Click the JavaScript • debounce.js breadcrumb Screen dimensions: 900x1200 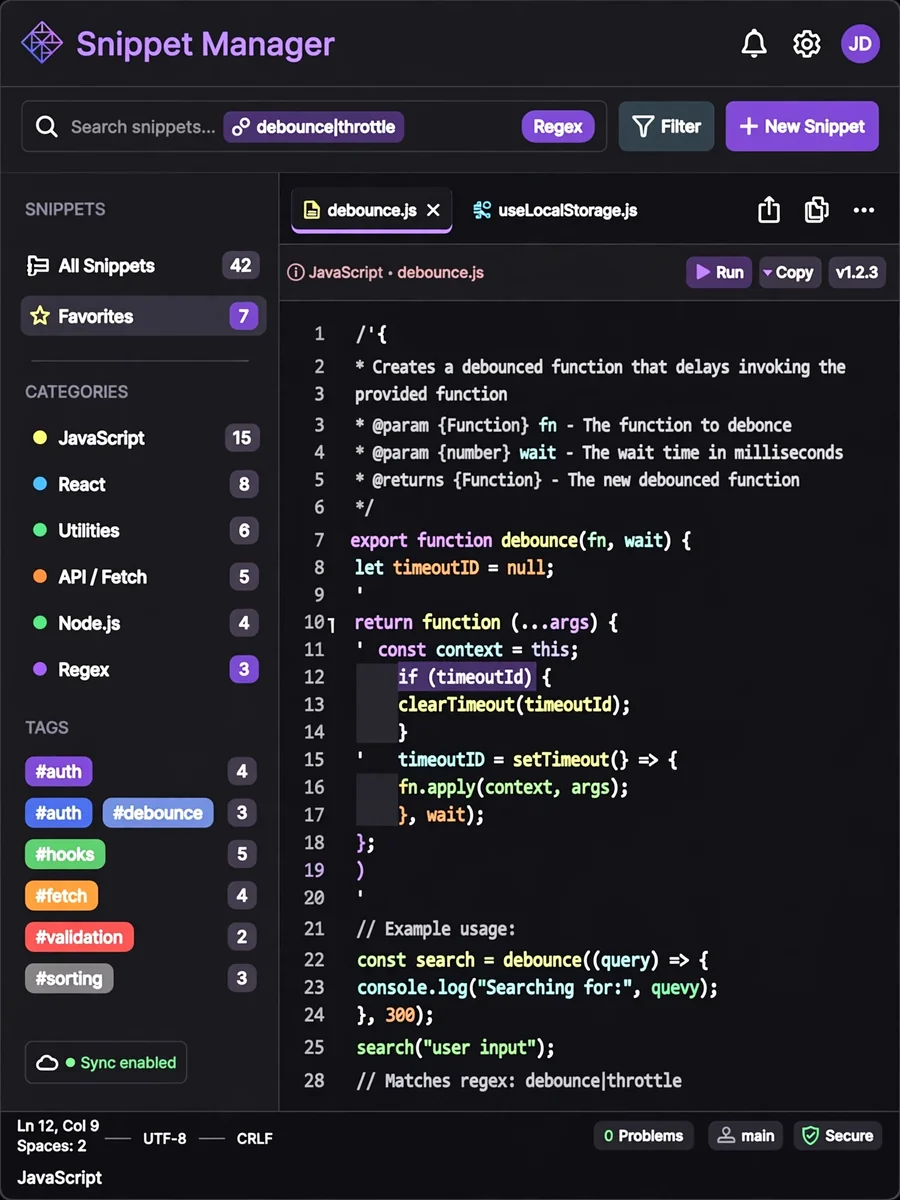(x=396, y=272)
